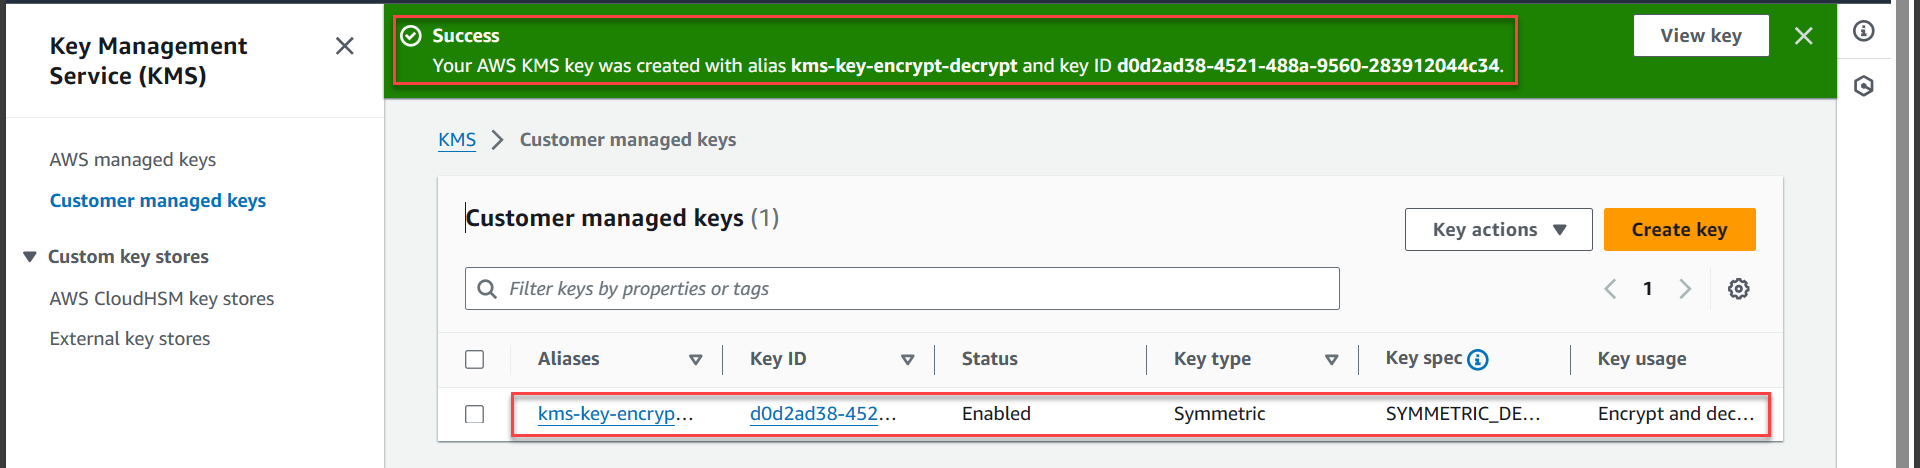Open key ID d0d2ad38-452... link

click(x=823, y=414)
